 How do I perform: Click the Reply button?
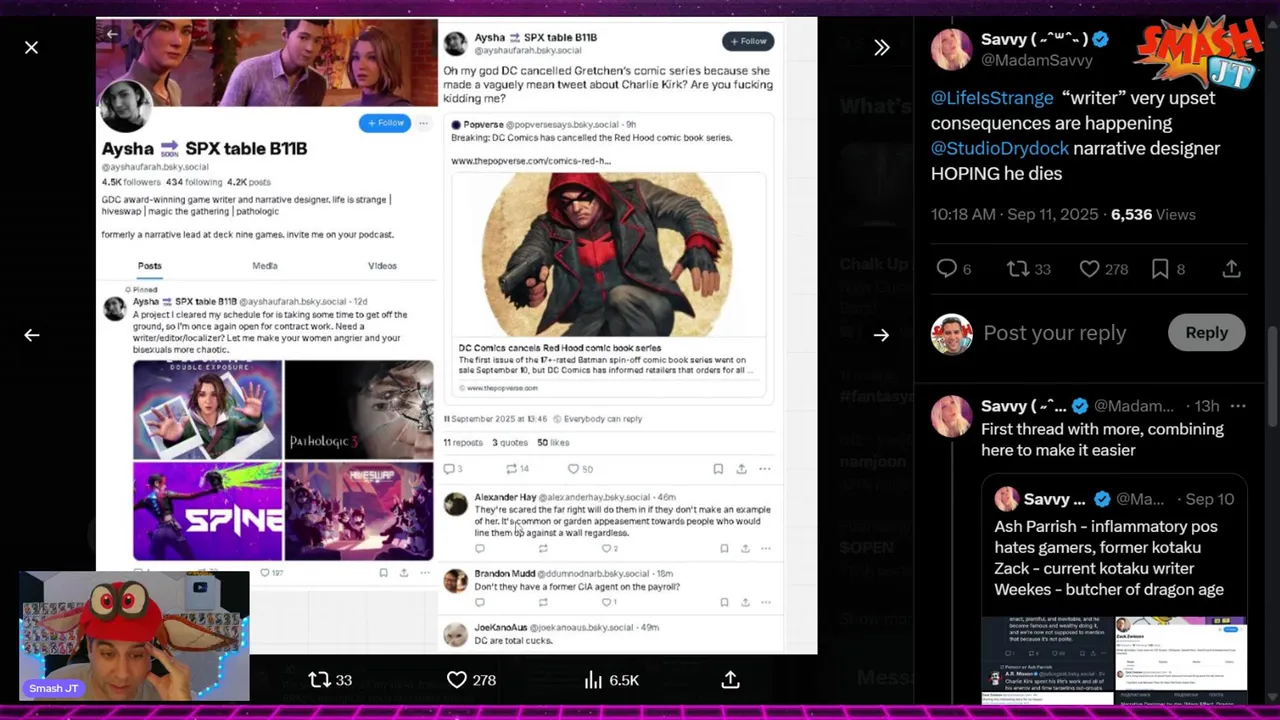coord(1206,333)
